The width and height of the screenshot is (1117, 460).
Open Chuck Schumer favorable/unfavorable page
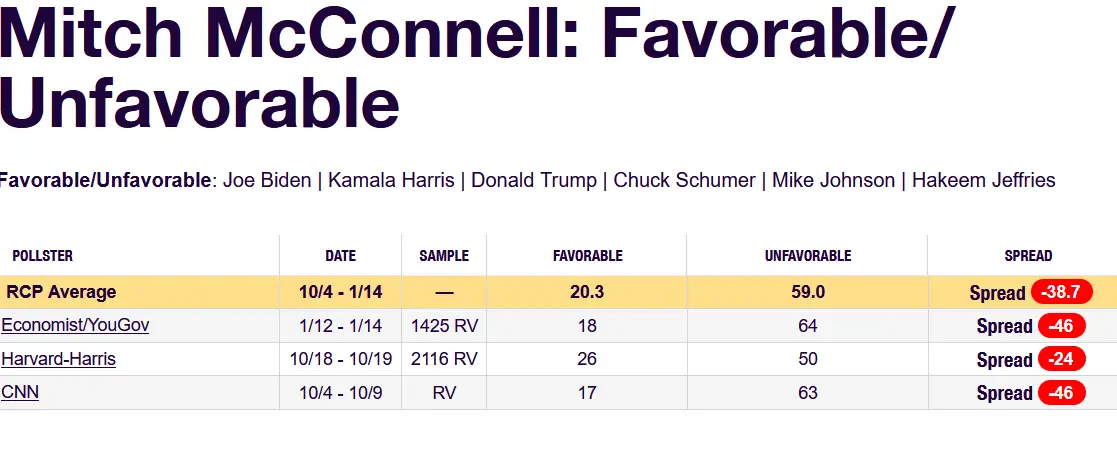(684, 181)
